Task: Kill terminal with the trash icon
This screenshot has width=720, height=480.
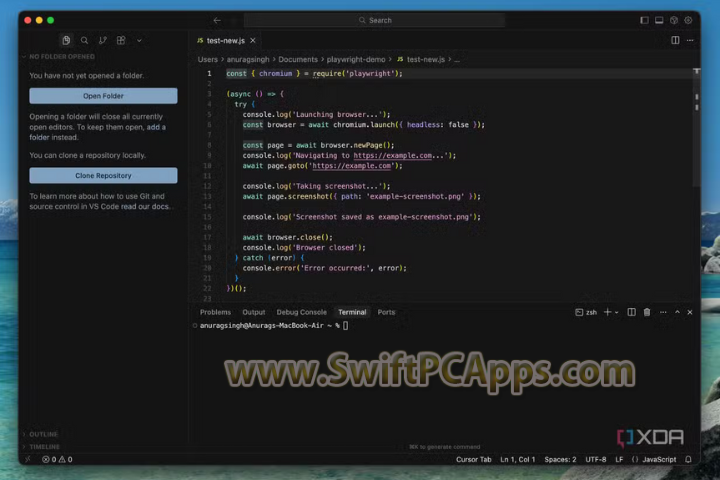Action: [647, 312]
